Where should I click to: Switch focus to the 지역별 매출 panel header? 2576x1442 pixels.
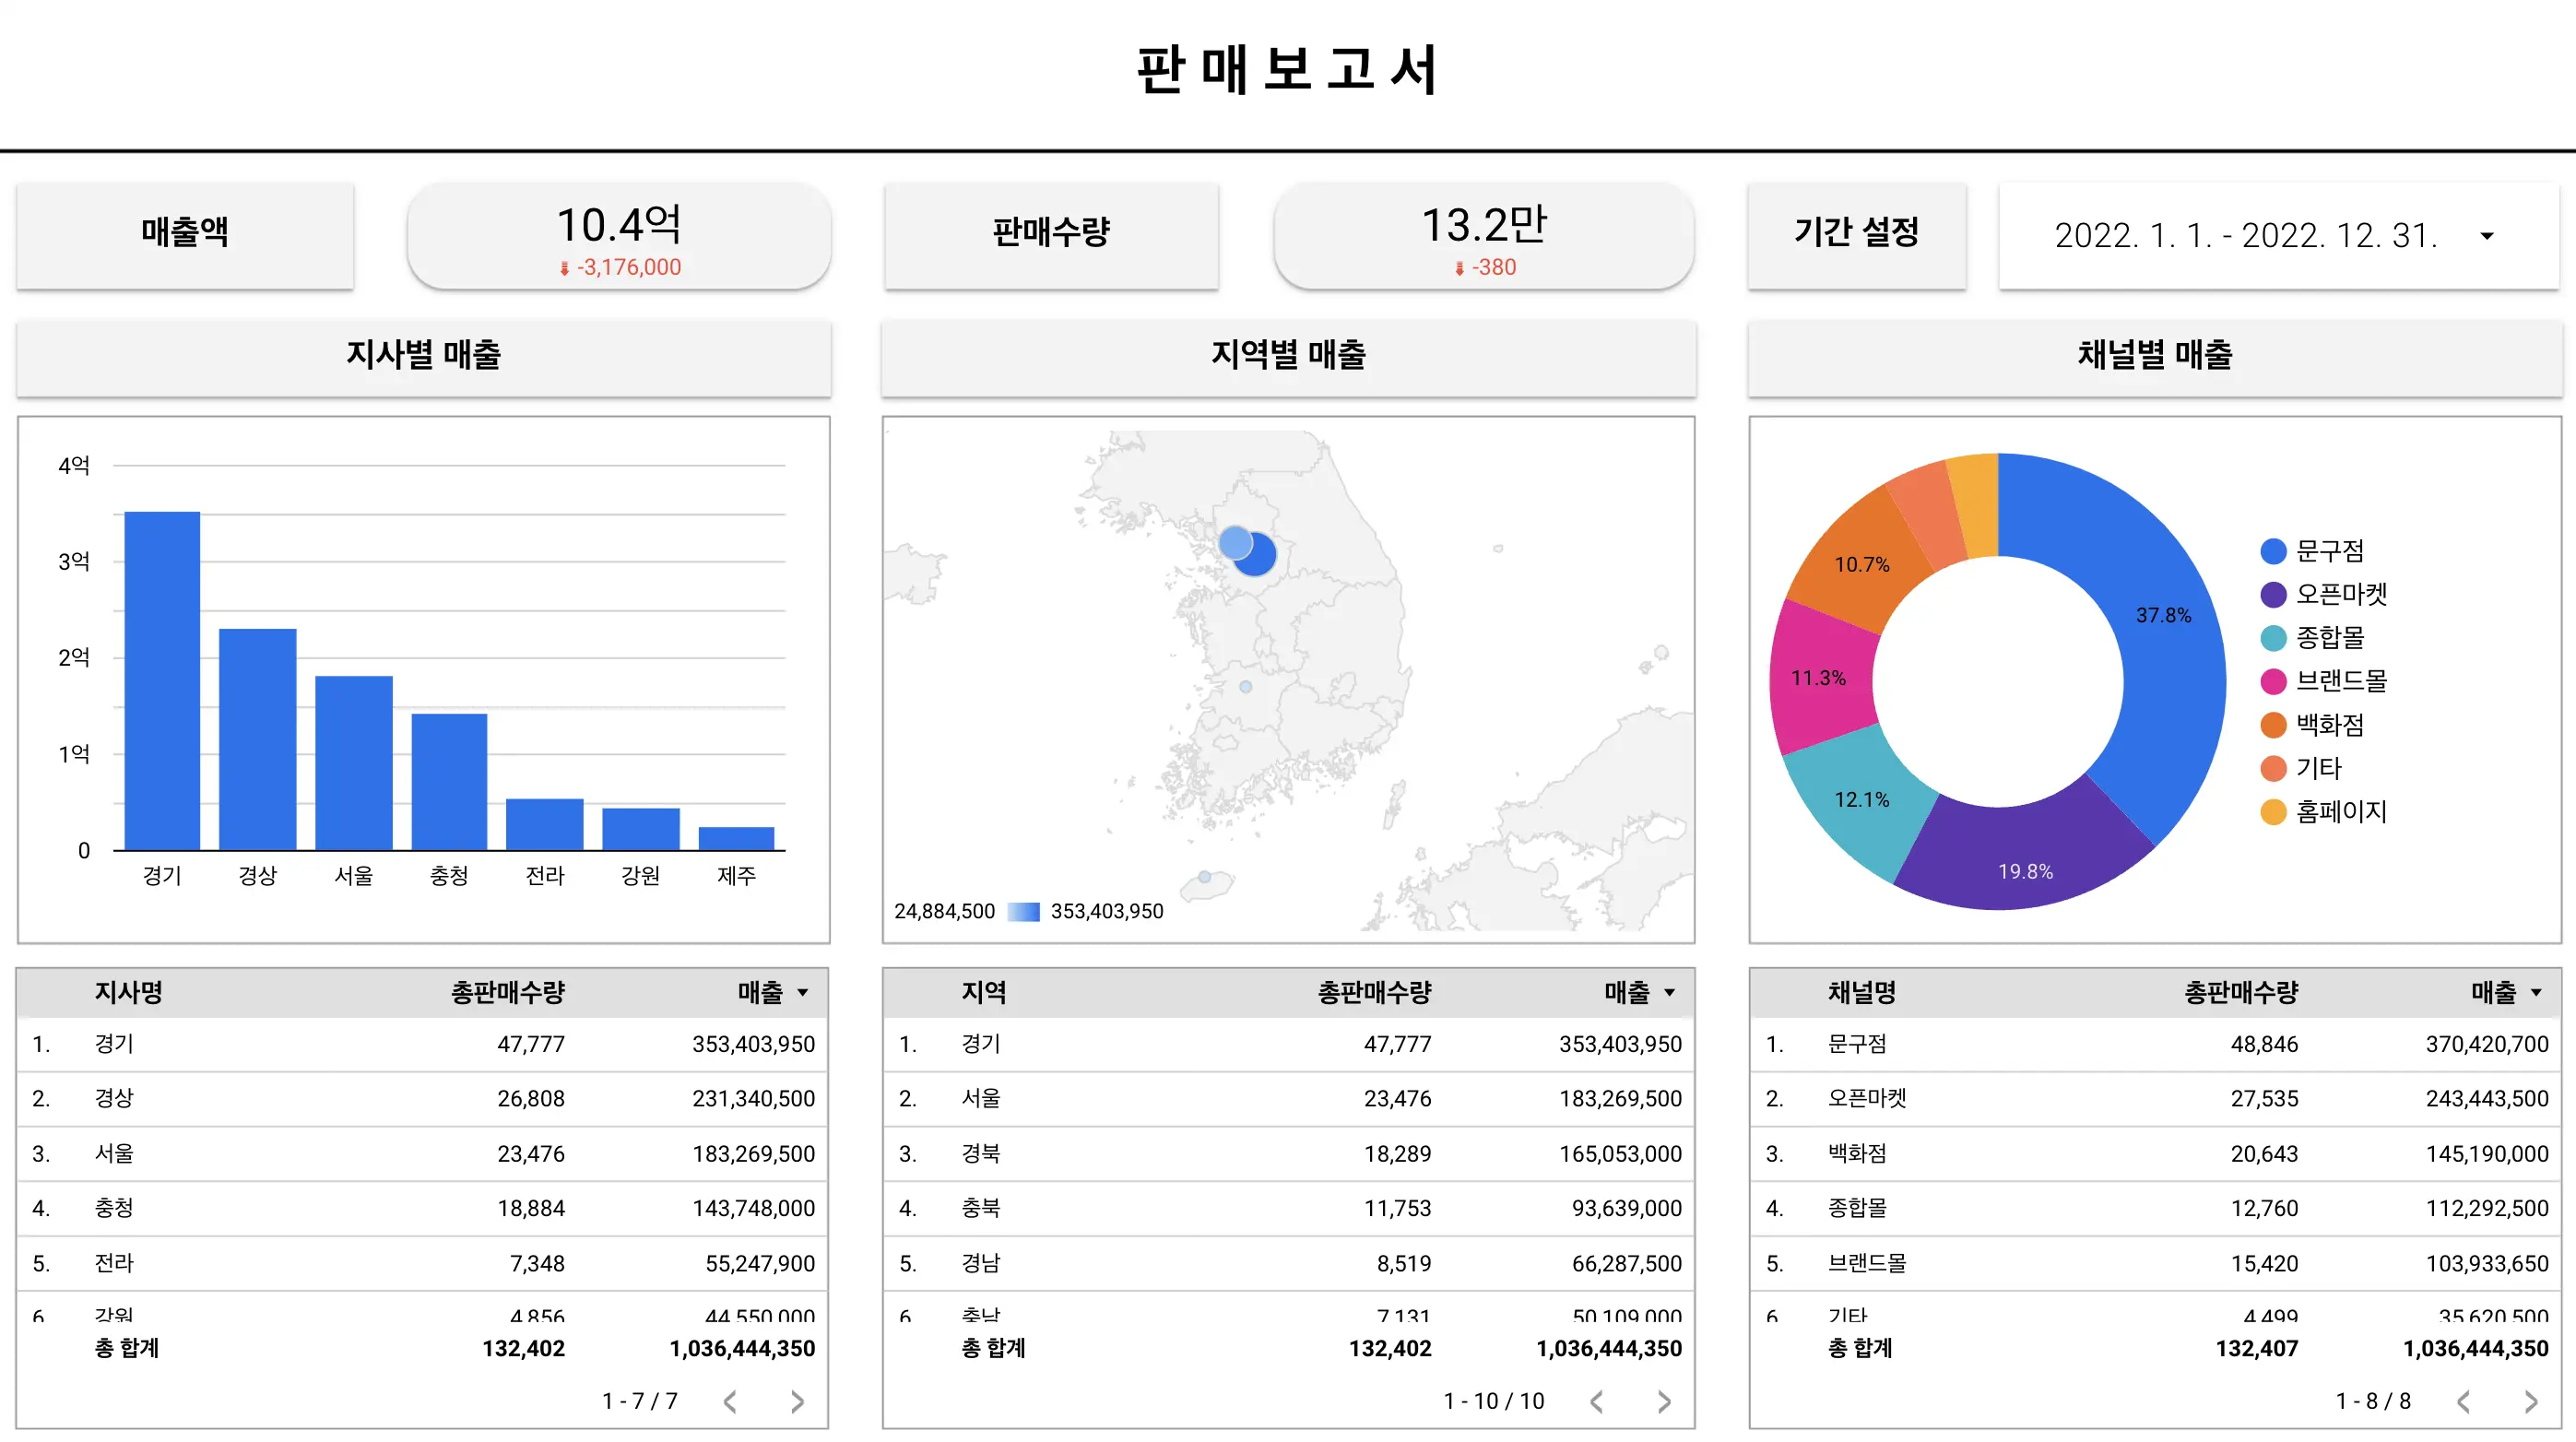click(x=1288, y=356)
